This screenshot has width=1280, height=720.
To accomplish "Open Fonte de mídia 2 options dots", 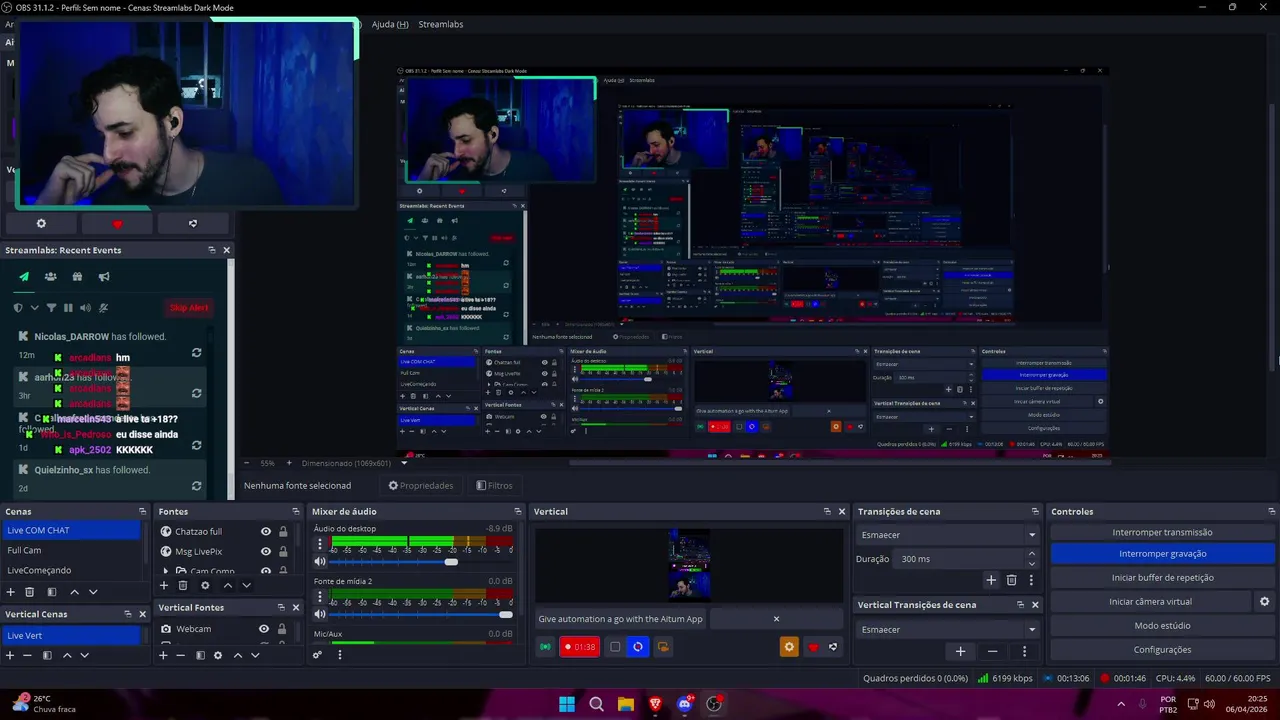I will (320, 597).
